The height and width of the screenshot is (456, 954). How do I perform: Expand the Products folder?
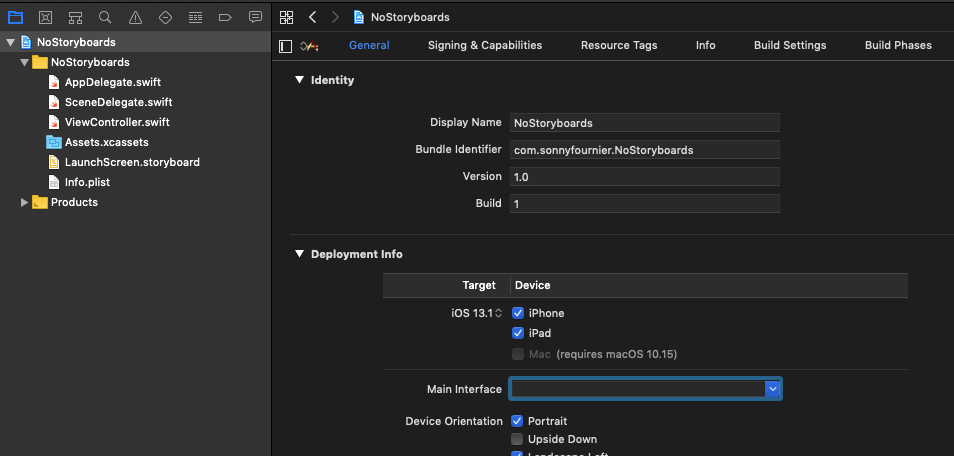click(x=24, y=202)
